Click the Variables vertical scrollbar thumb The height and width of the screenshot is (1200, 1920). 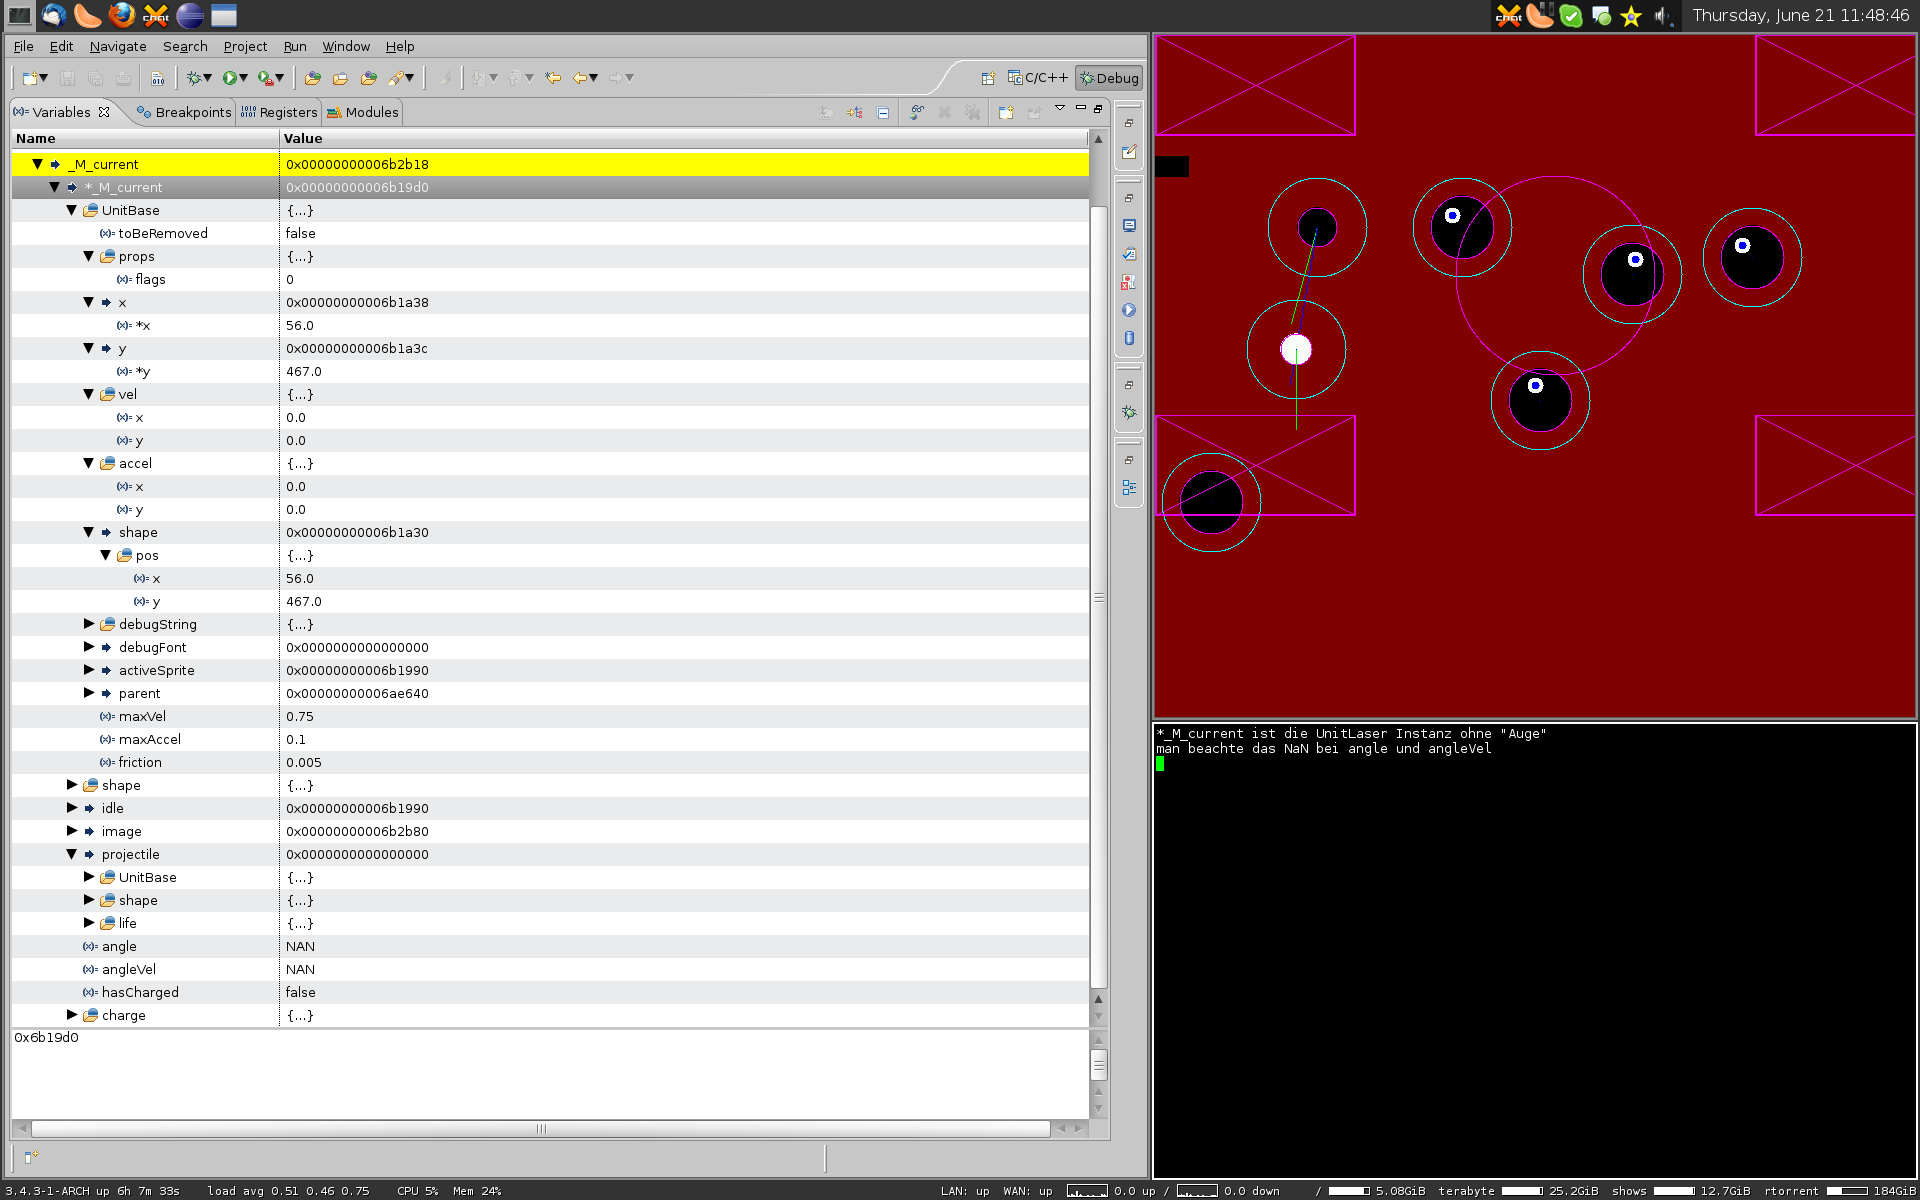tap(1098, 597)
